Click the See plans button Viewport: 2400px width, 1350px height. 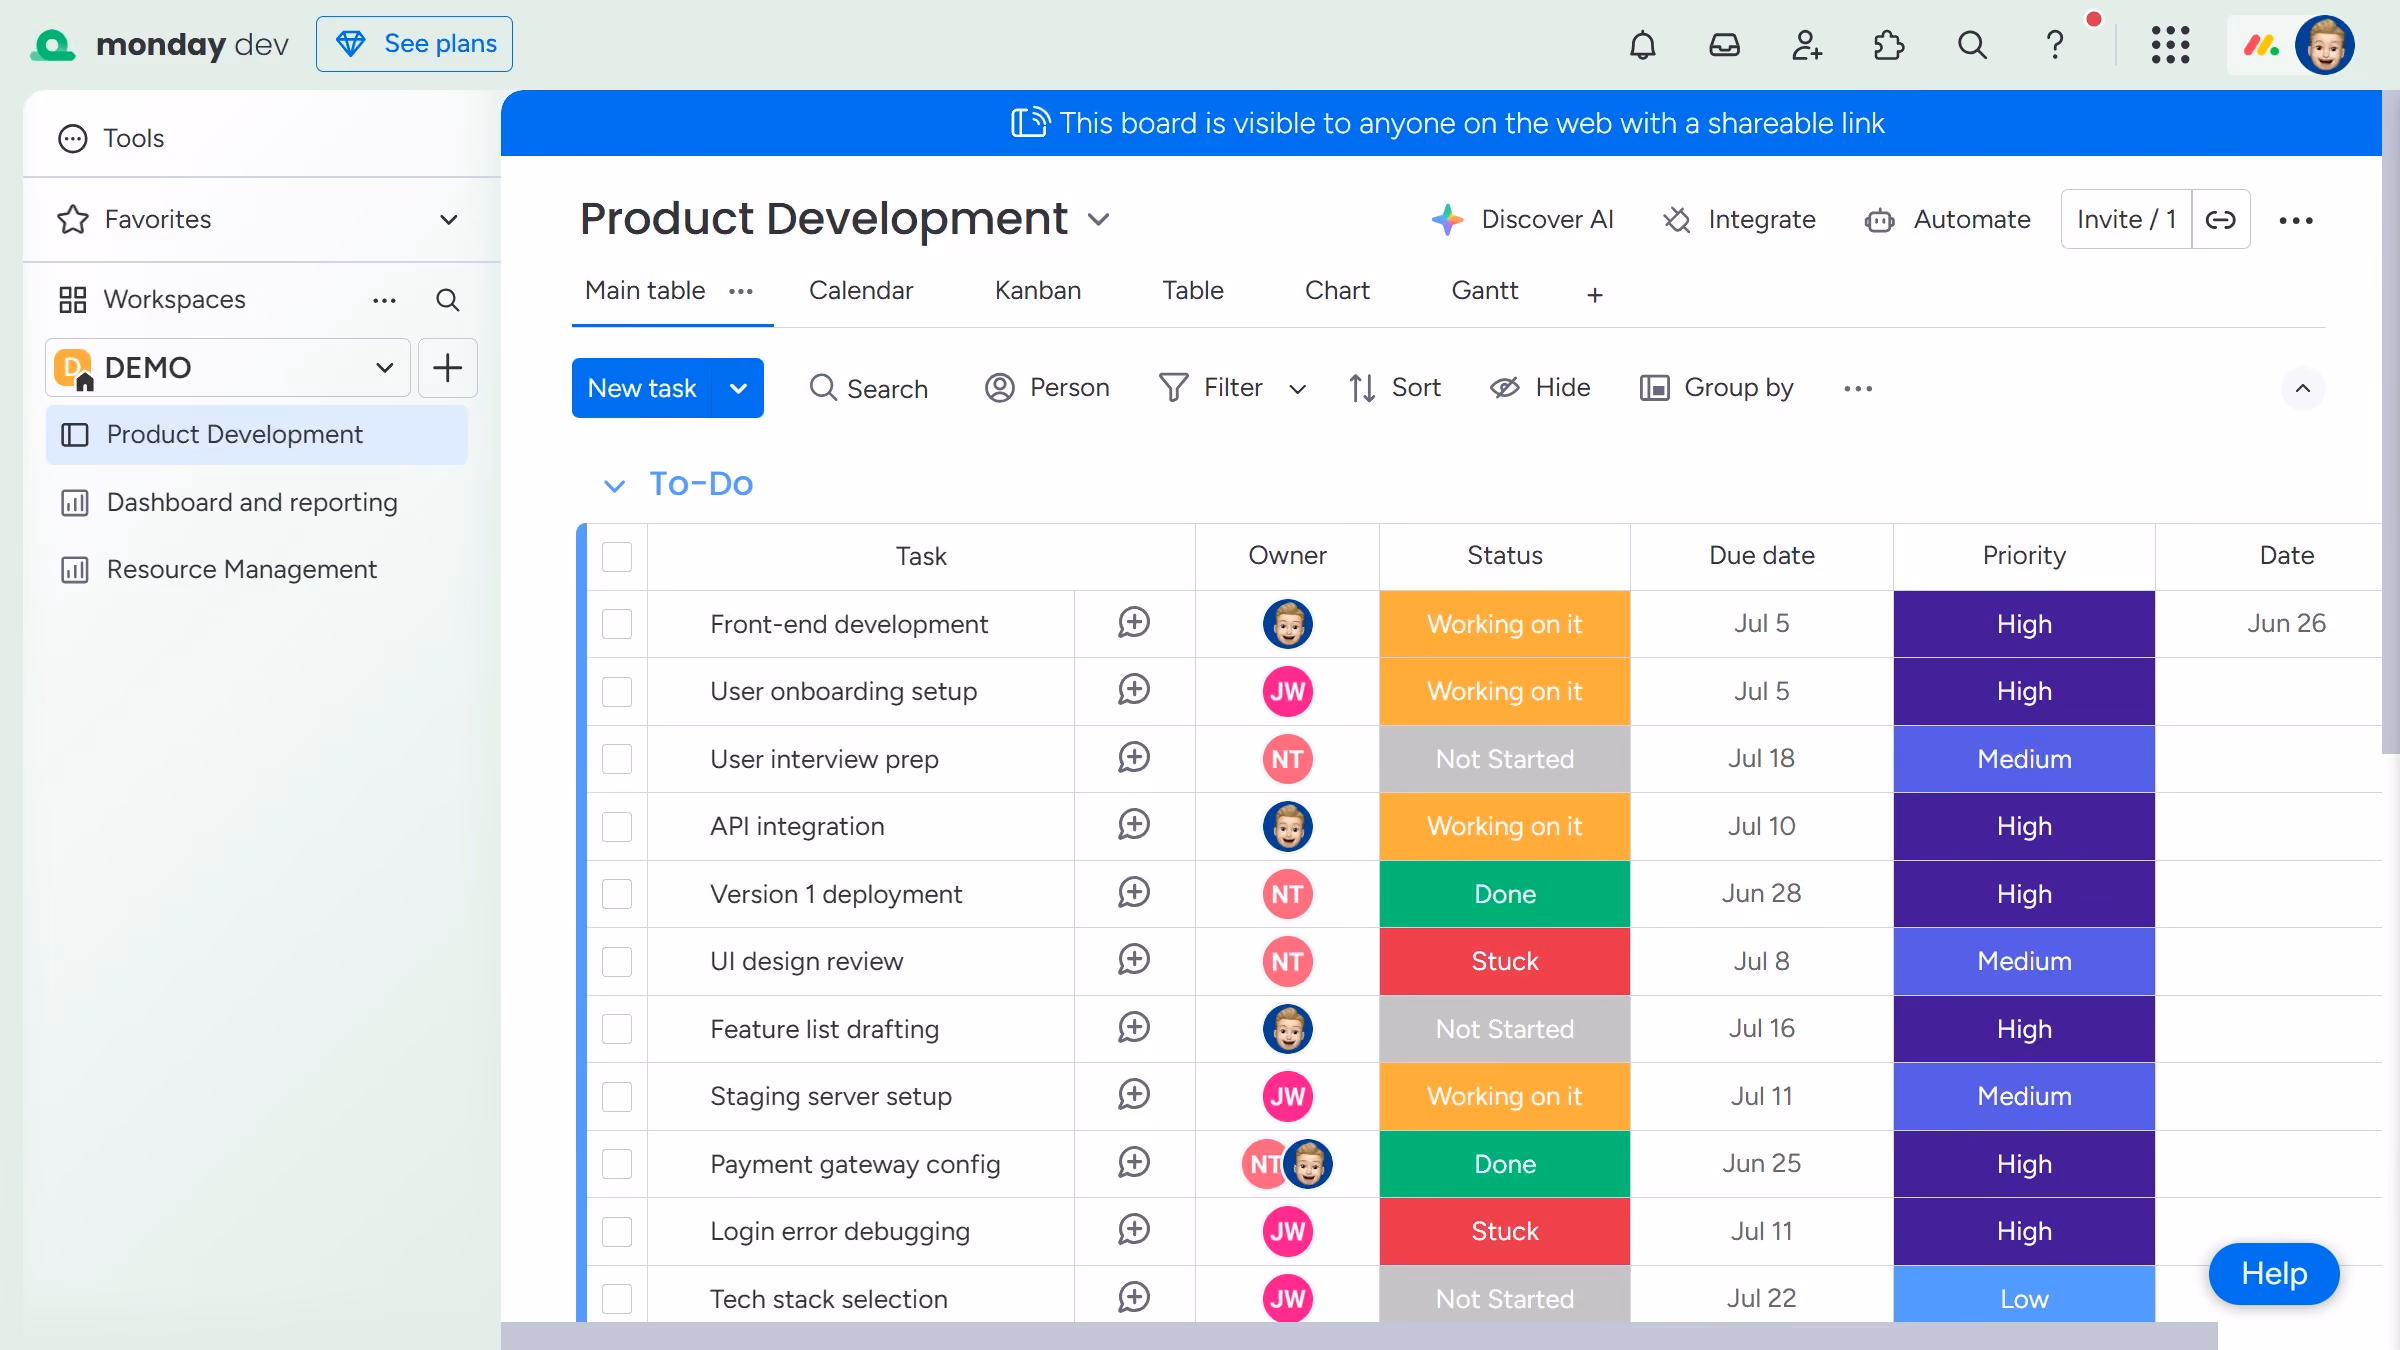[x=414, y=44]
